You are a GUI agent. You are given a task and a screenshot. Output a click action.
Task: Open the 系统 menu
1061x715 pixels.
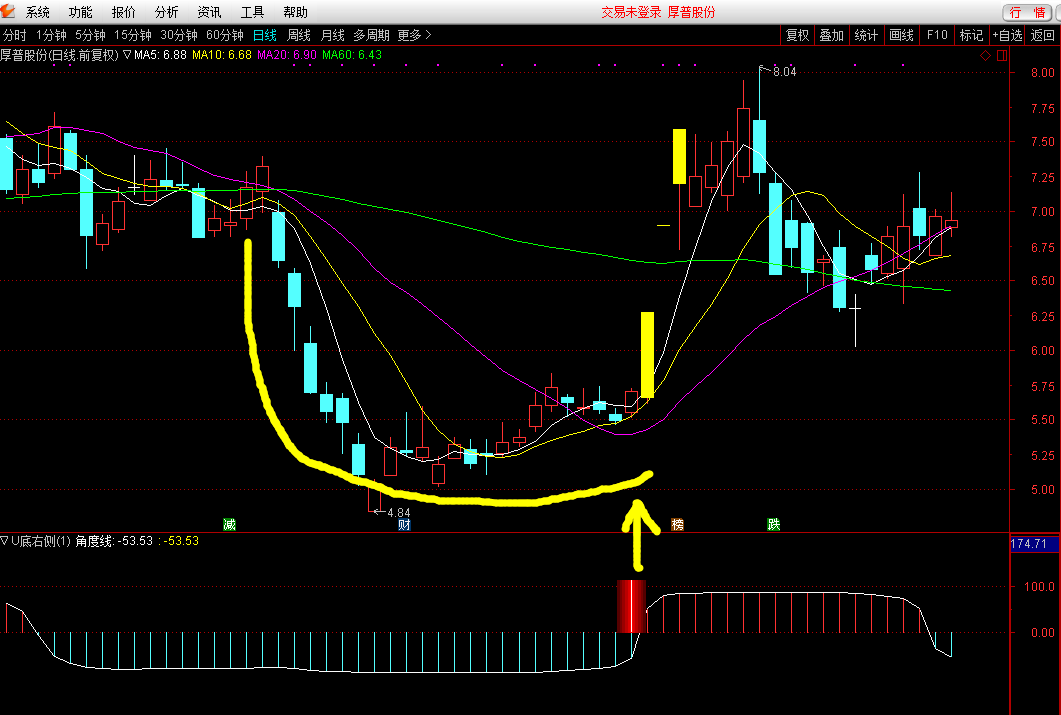38,12
